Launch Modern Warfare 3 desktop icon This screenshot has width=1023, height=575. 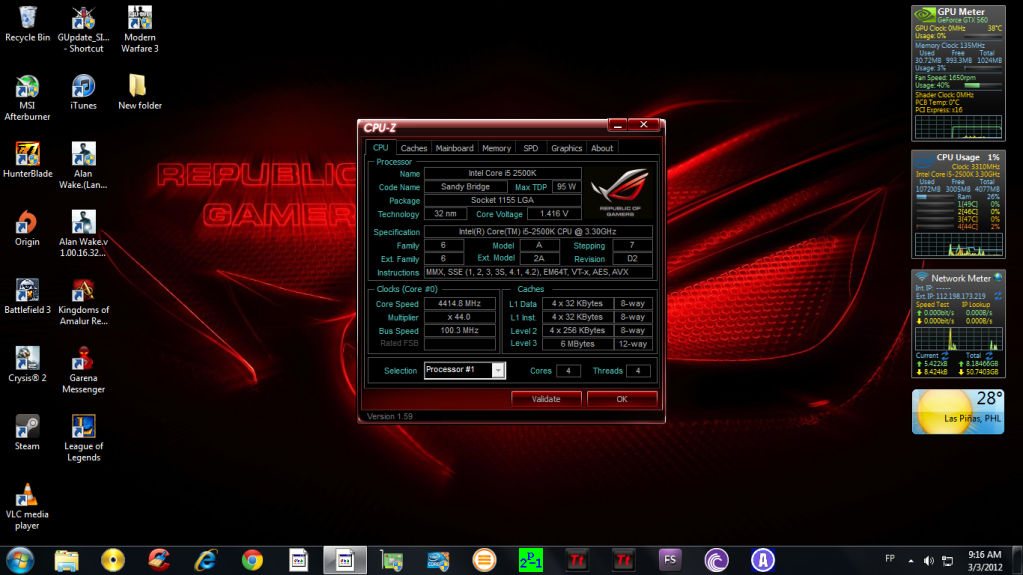click(140, 29)
